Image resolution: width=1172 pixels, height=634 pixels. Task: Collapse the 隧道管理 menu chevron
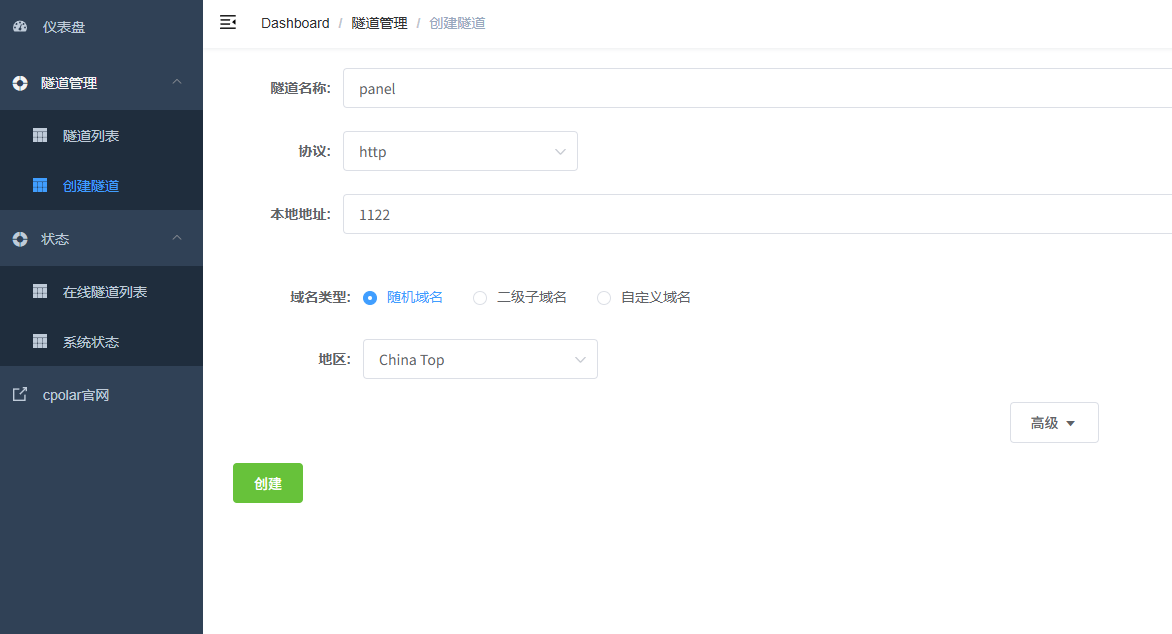pyautogui.click(x=177, y=83)
